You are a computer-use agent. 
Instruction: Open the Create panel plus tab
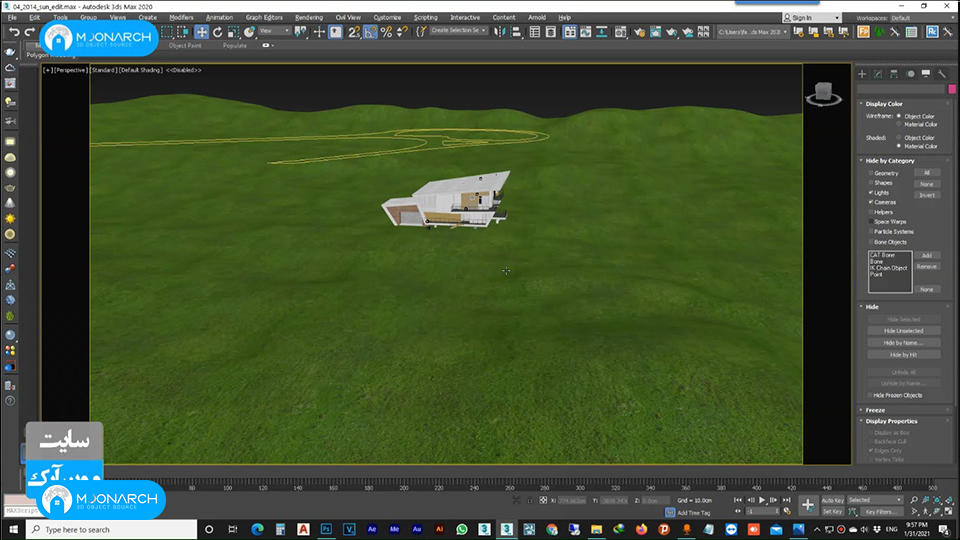pyautogui.click(x=862, y=74)
